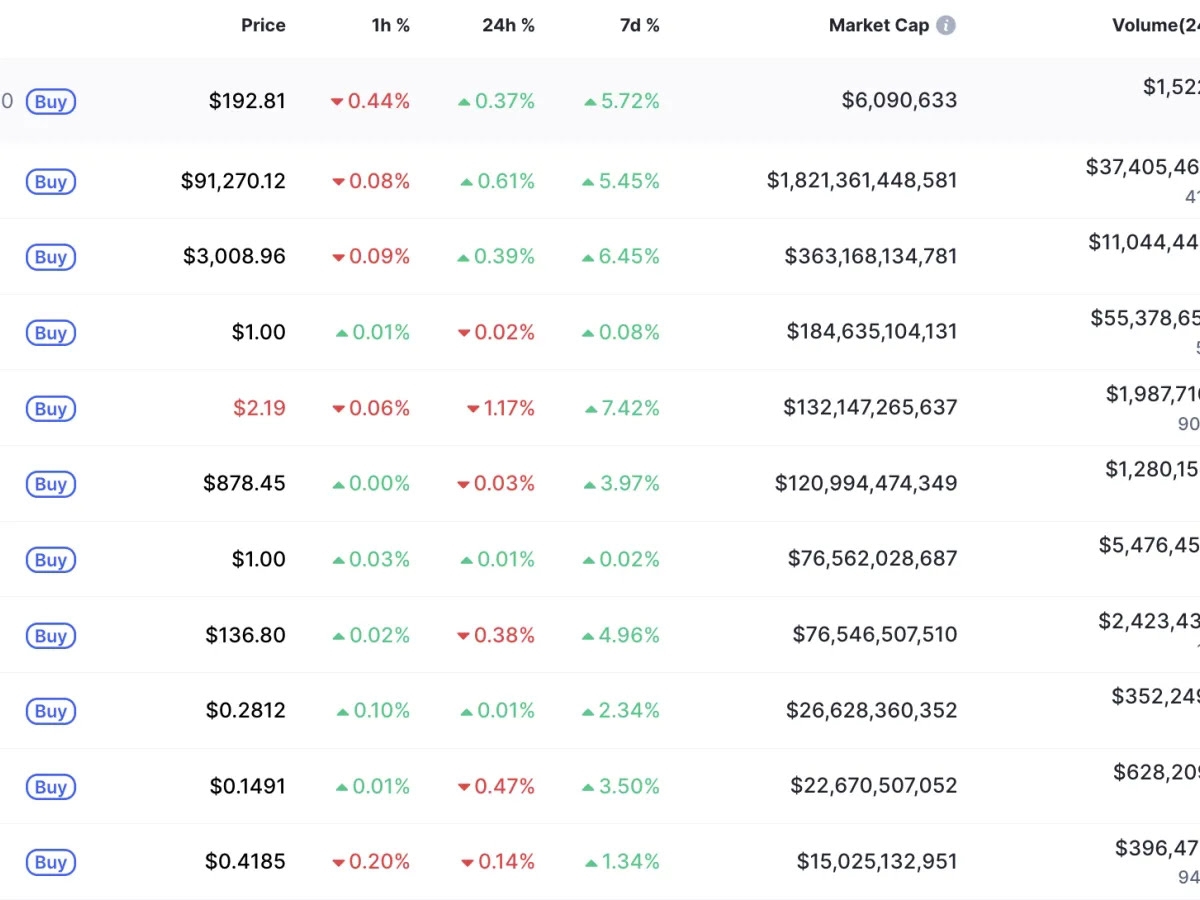This screenshot has width=1200, height=900.
Task: Buy the coin with $184,635,104,131 market cap
Action: [50, 333]
